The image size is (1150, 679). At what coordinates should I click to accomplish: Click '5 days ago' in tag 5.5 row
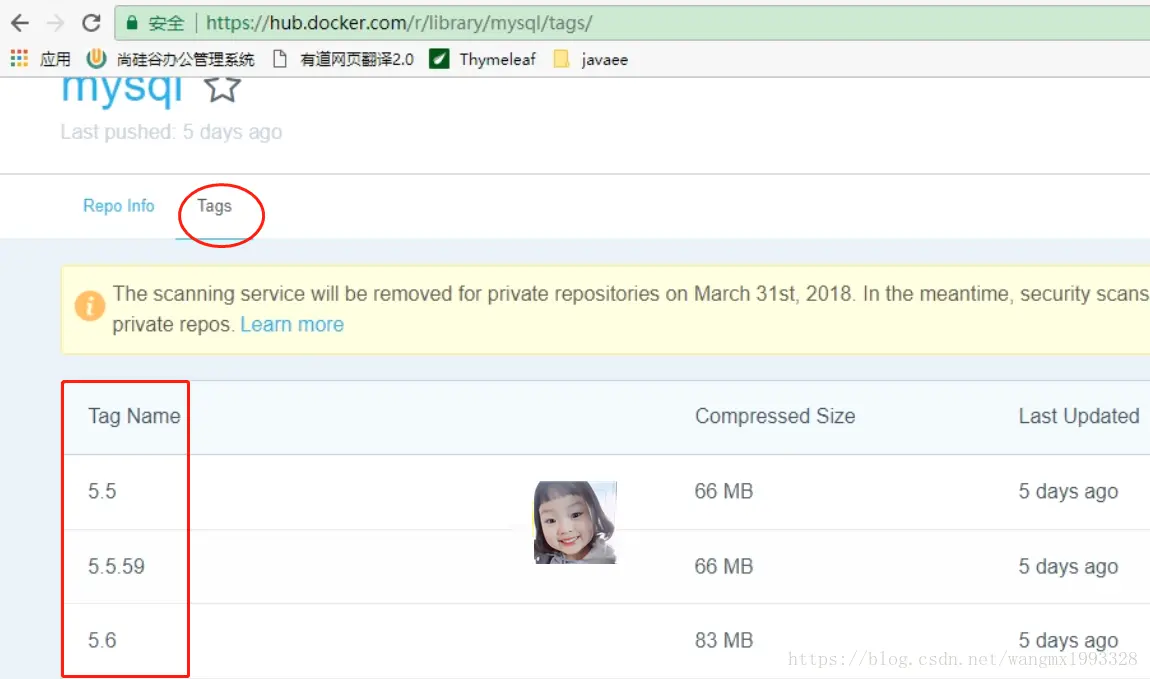point(1069,491)
